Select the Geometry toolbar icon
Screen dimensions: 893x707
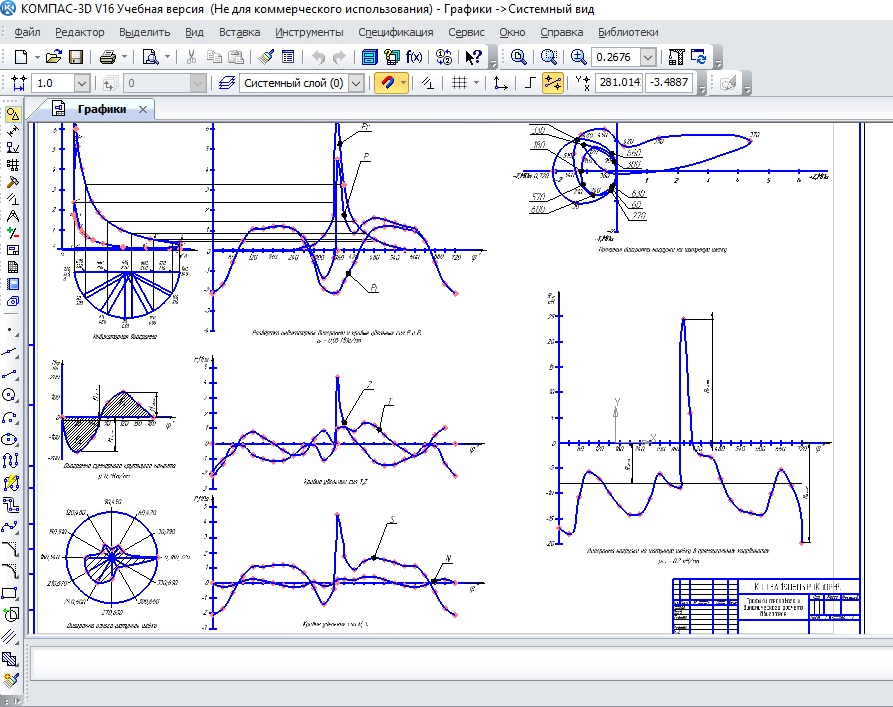(x=13, y=114)
